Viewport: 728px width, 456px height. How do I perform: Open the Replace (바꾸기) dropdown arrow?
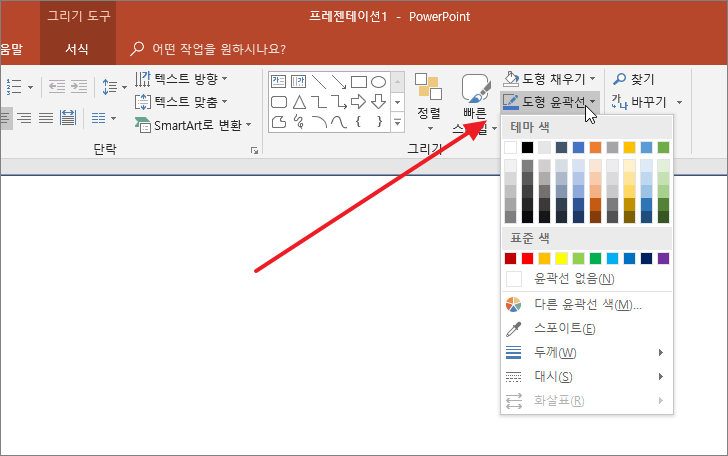pos(679,102)
